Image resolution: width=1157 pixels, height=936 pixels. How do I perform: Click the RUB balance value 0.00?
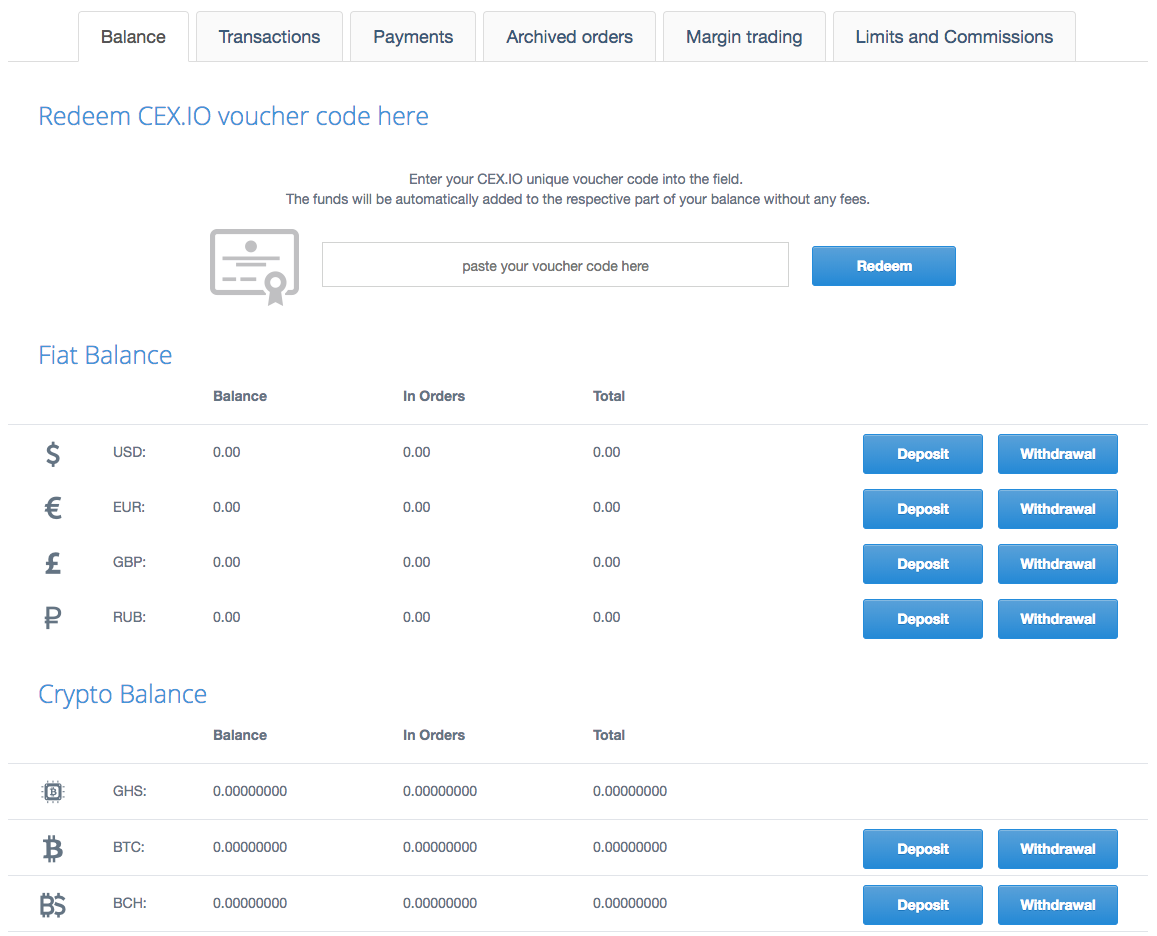pyautogui.click(x=227, y=617)
